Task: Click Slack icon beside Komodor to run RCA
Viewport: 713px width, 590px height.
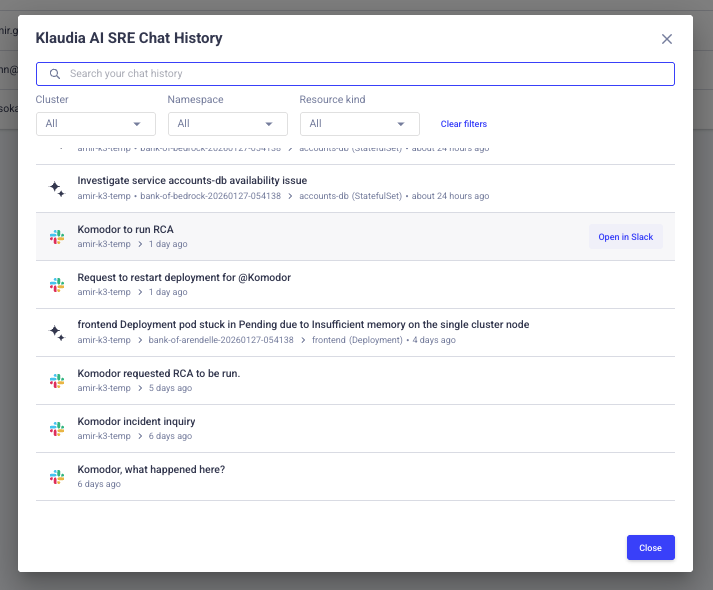Action: pos(57,237)
